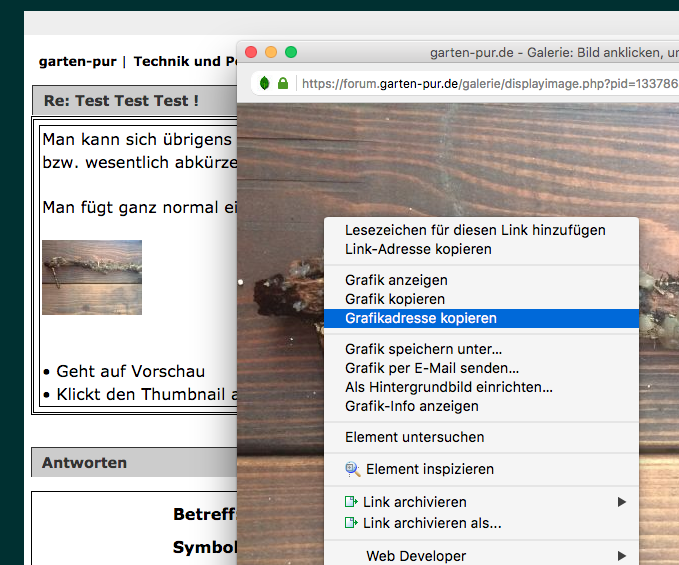The image size is (679, 565).
Task: Click the green leaf icon in address bar
Action: tap(264, 83)
